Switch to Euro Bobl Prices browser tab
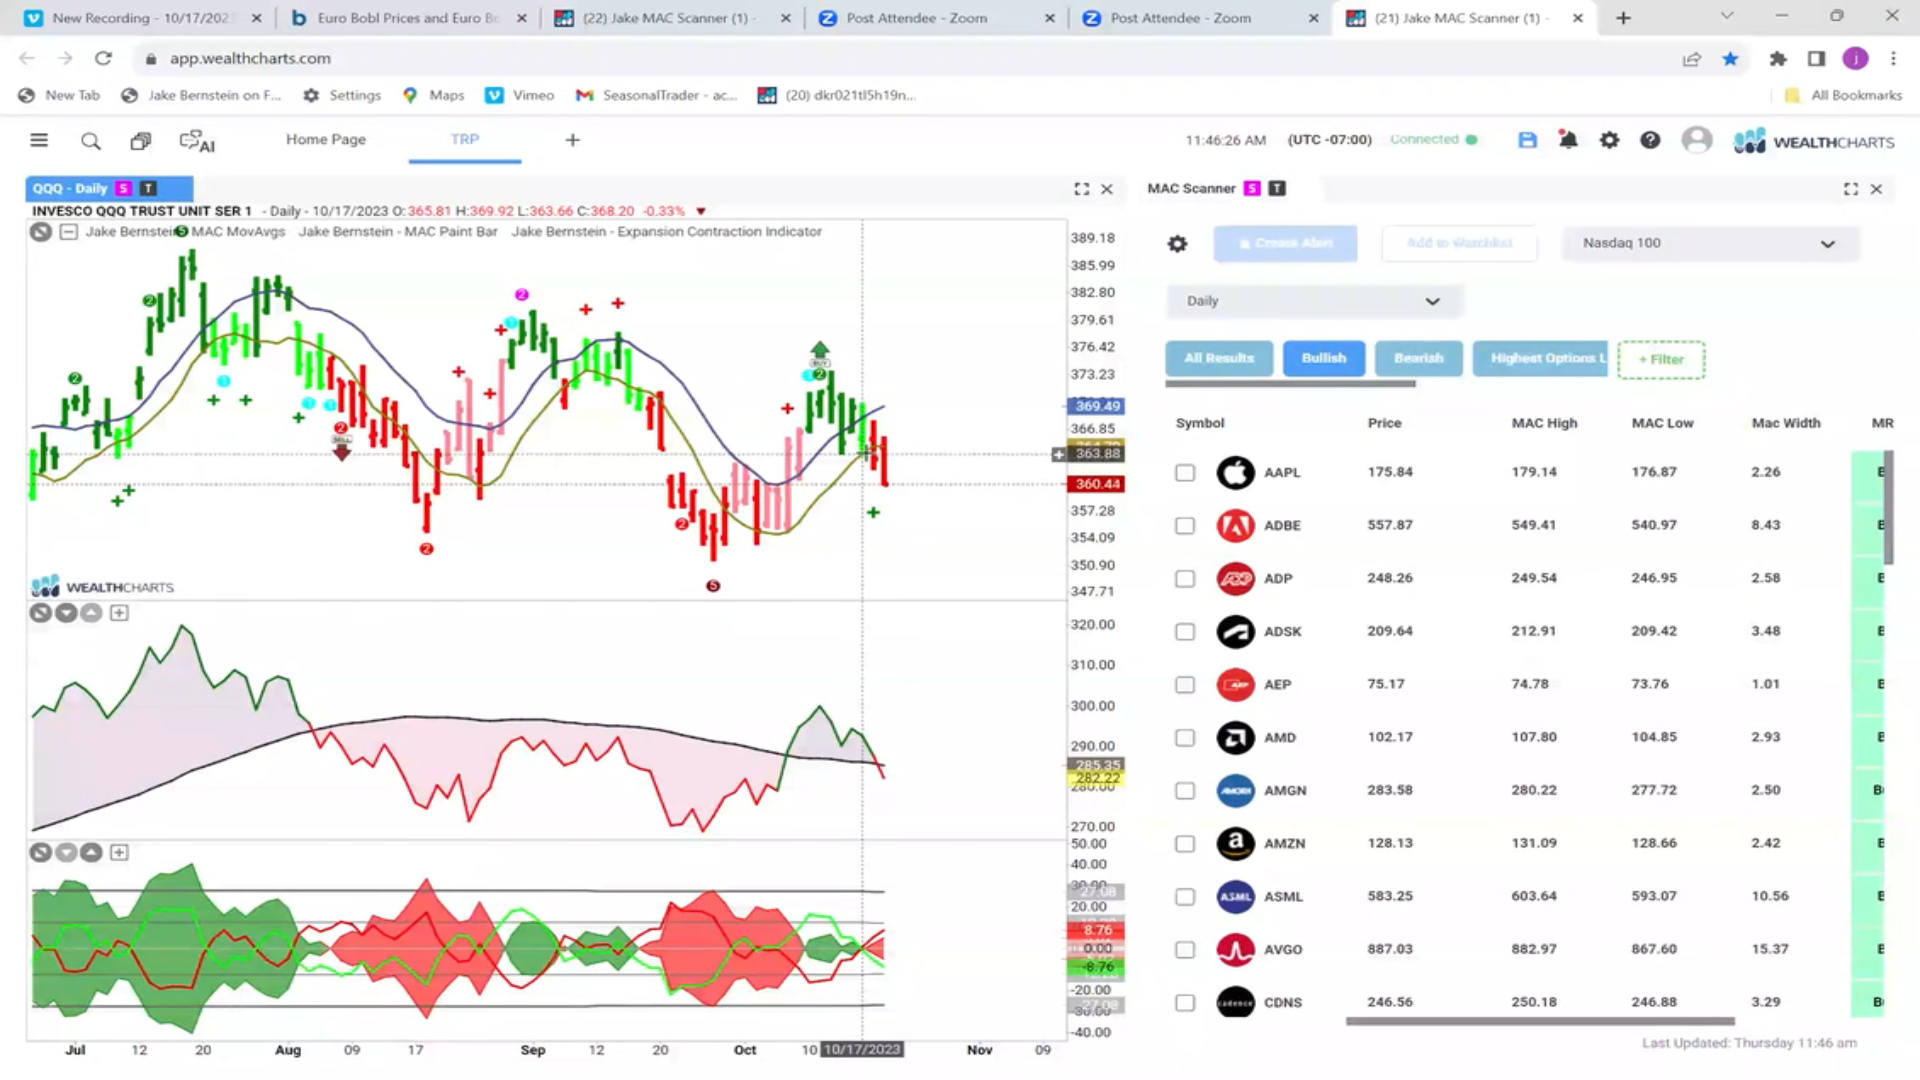The image size is (1920, 1080). (x=407, y=18)
